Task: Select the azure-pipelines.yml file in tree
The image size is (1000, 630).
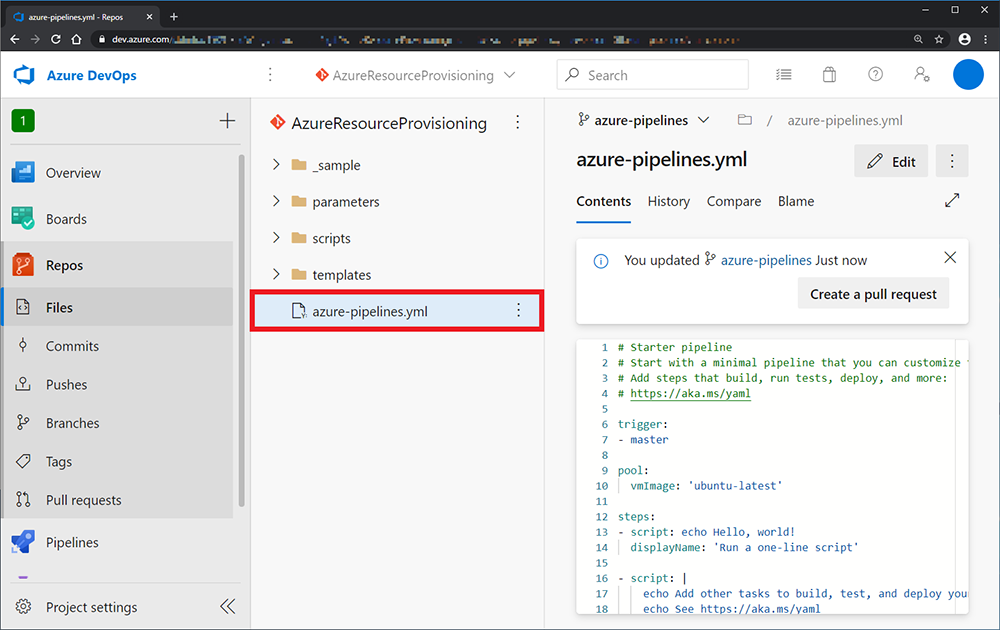Action: [397, 311]
